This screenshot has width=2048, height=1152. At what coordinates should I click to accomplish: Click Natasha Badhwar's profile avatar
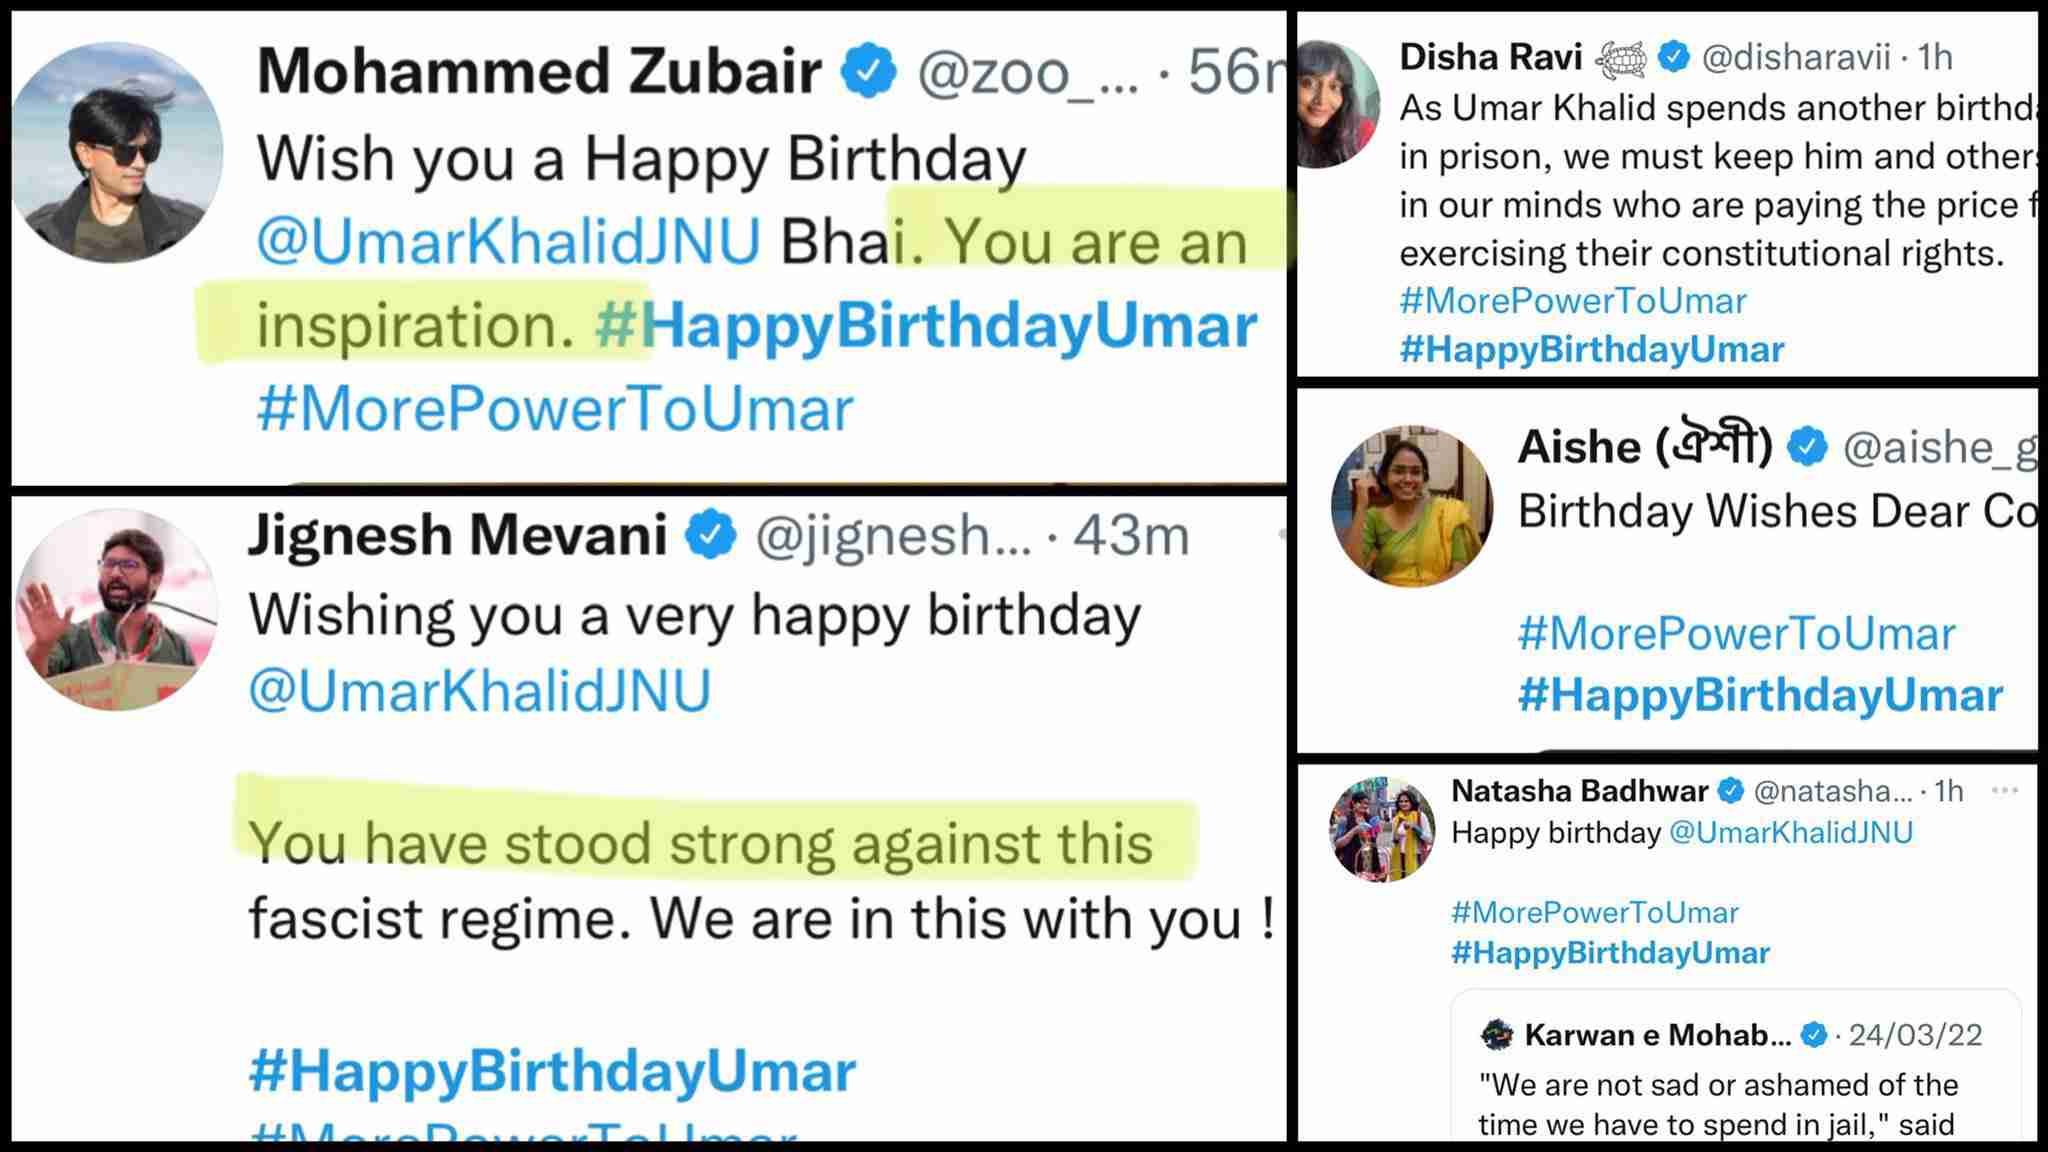[x=1382, y=829]
